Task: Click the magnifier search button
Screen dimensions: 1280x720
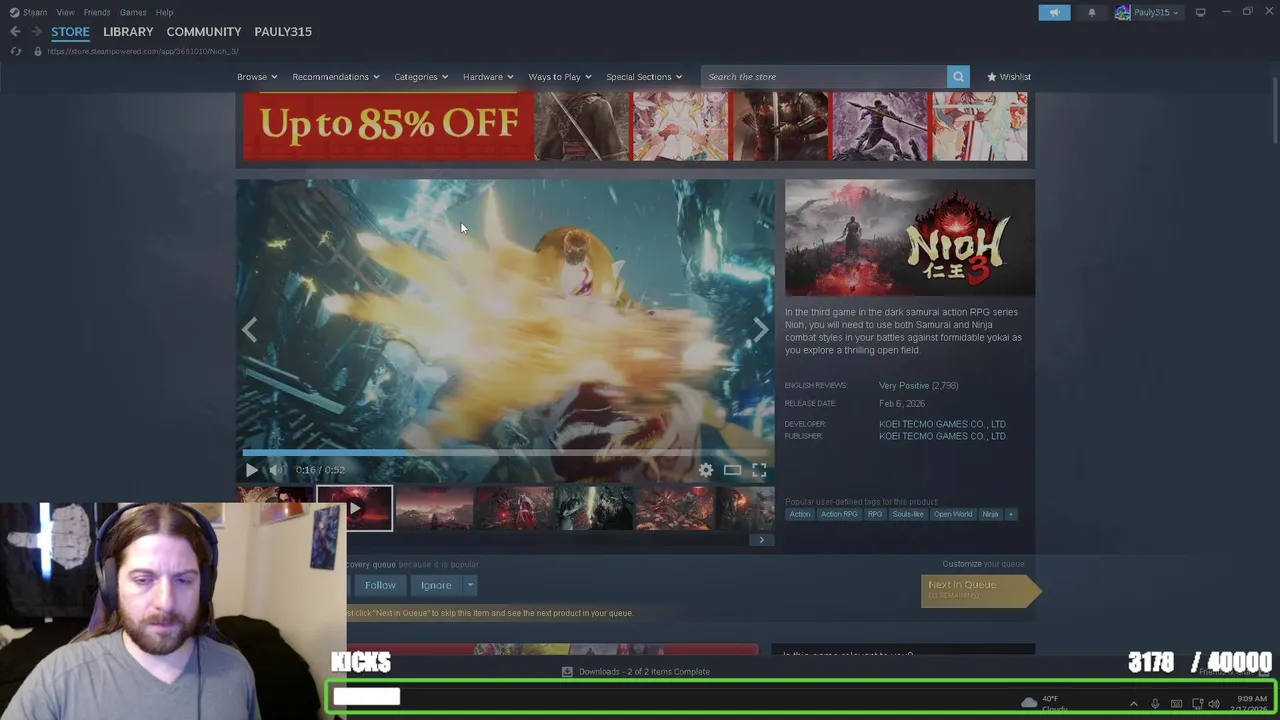Action: pyautogui.click(x=958, y=77)
